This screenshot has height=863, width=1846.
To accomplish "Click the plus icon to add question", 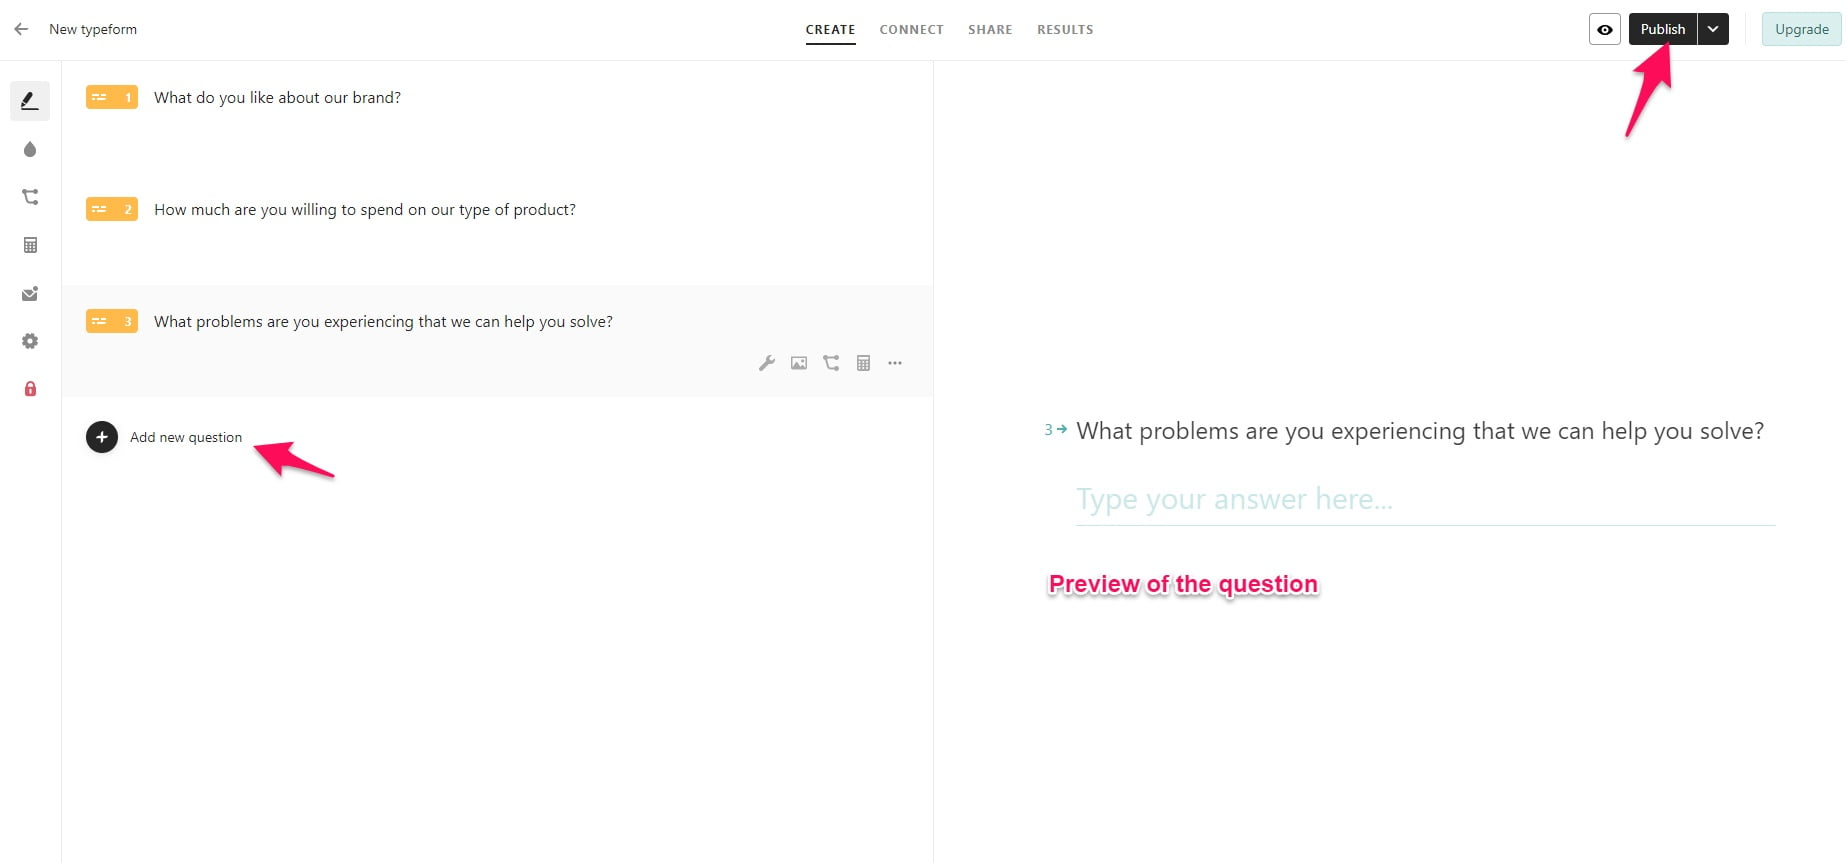I will [x=102, y=437].
